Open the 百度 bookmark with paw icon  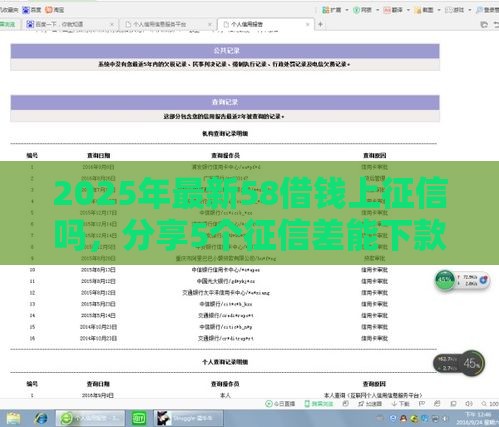31,10
